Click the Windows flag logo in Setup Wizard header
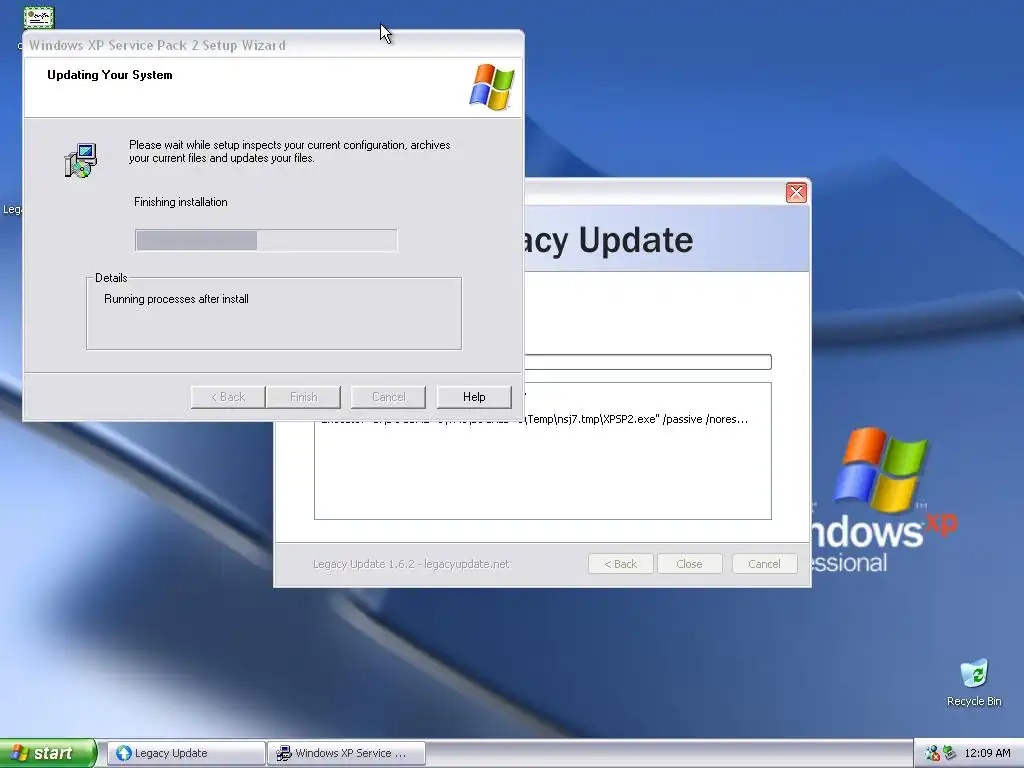The width and height of the screenshot is (1024, 768). [492, 87]
